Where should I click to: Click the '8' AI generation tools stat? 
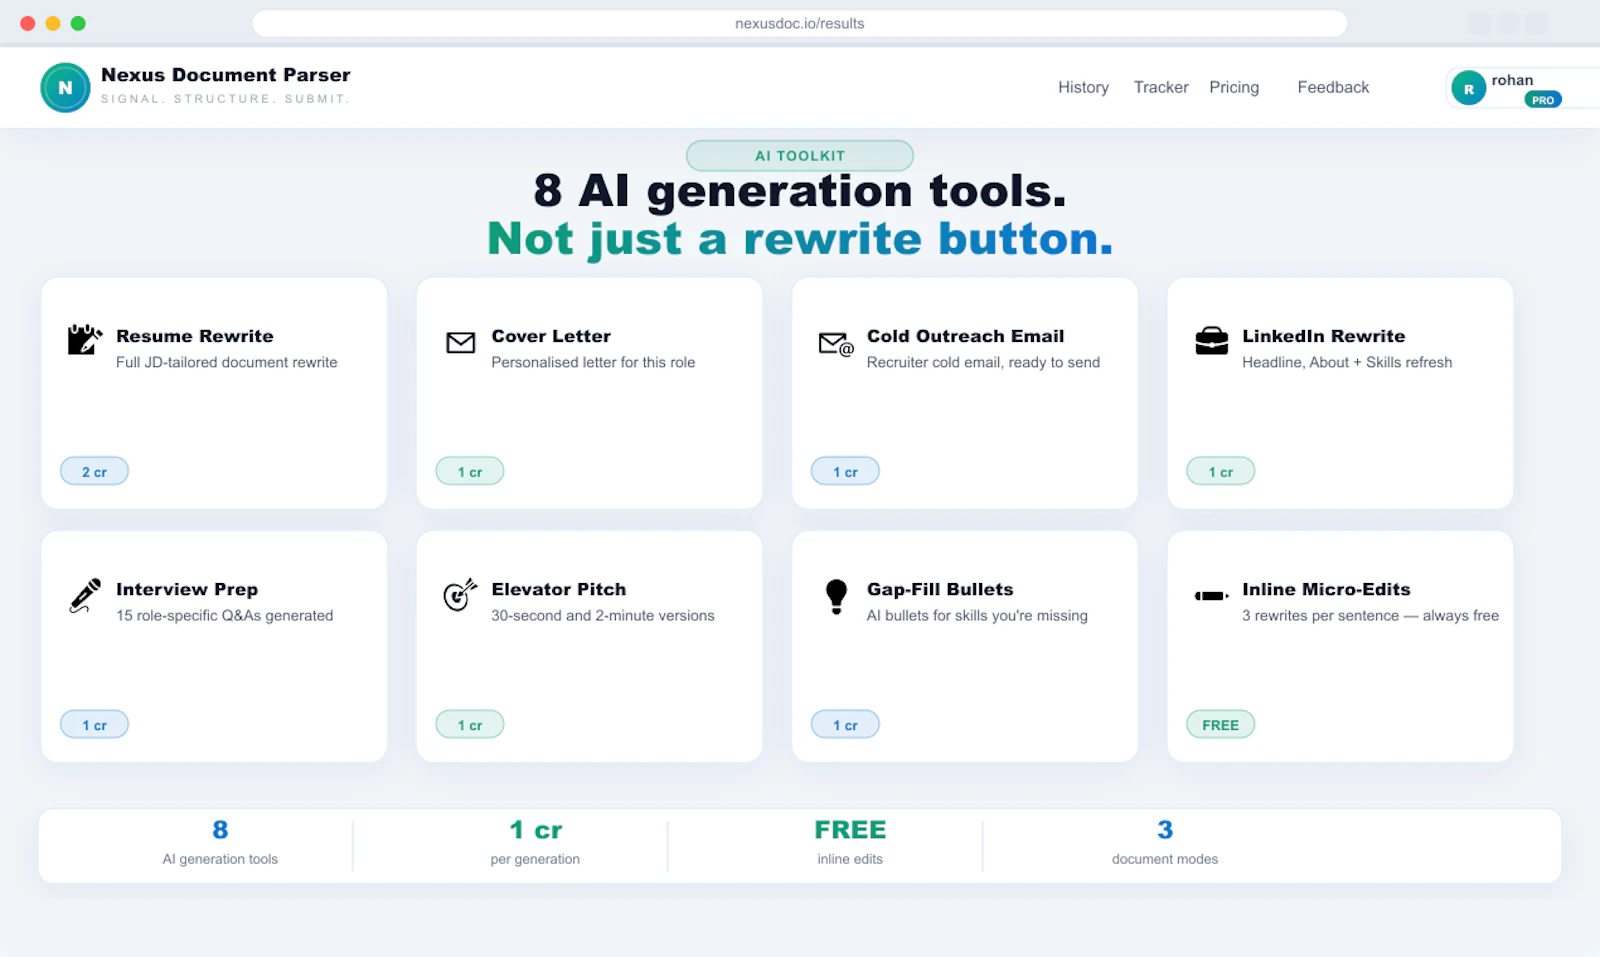(220, 830)
